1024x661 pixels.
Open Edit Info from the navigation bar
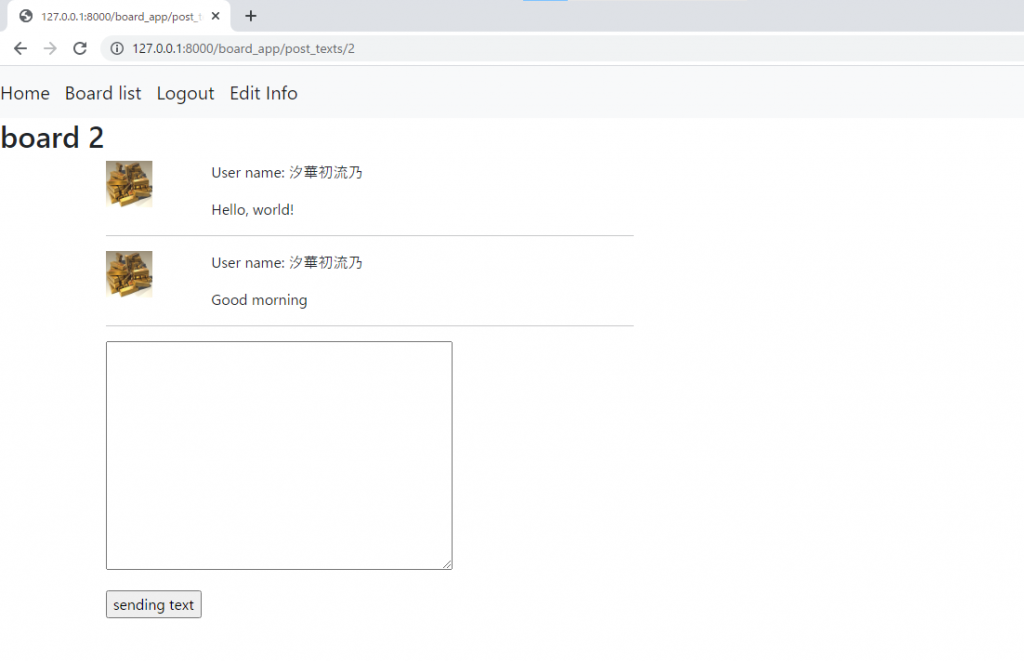tap(263, 93)
